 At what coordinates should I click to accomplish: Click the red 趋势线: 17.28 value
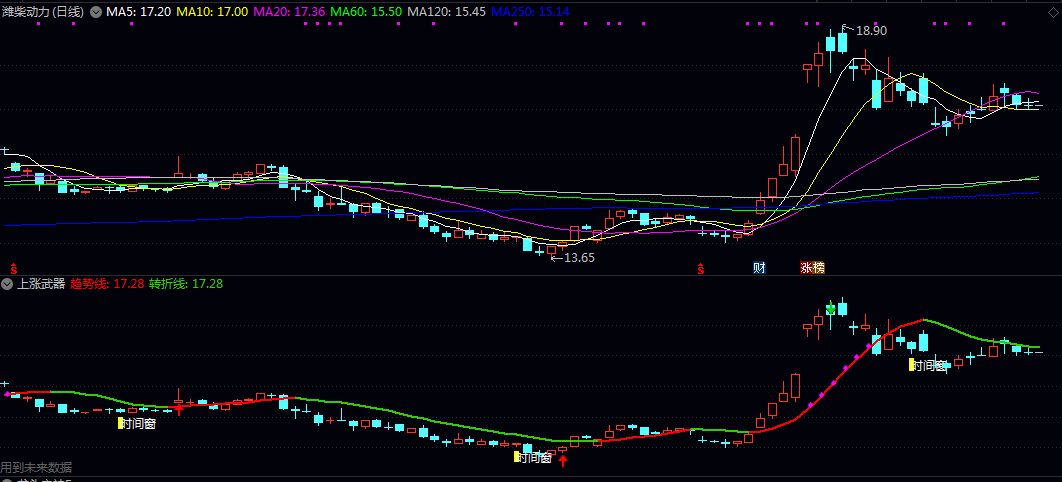coord(107,284)
